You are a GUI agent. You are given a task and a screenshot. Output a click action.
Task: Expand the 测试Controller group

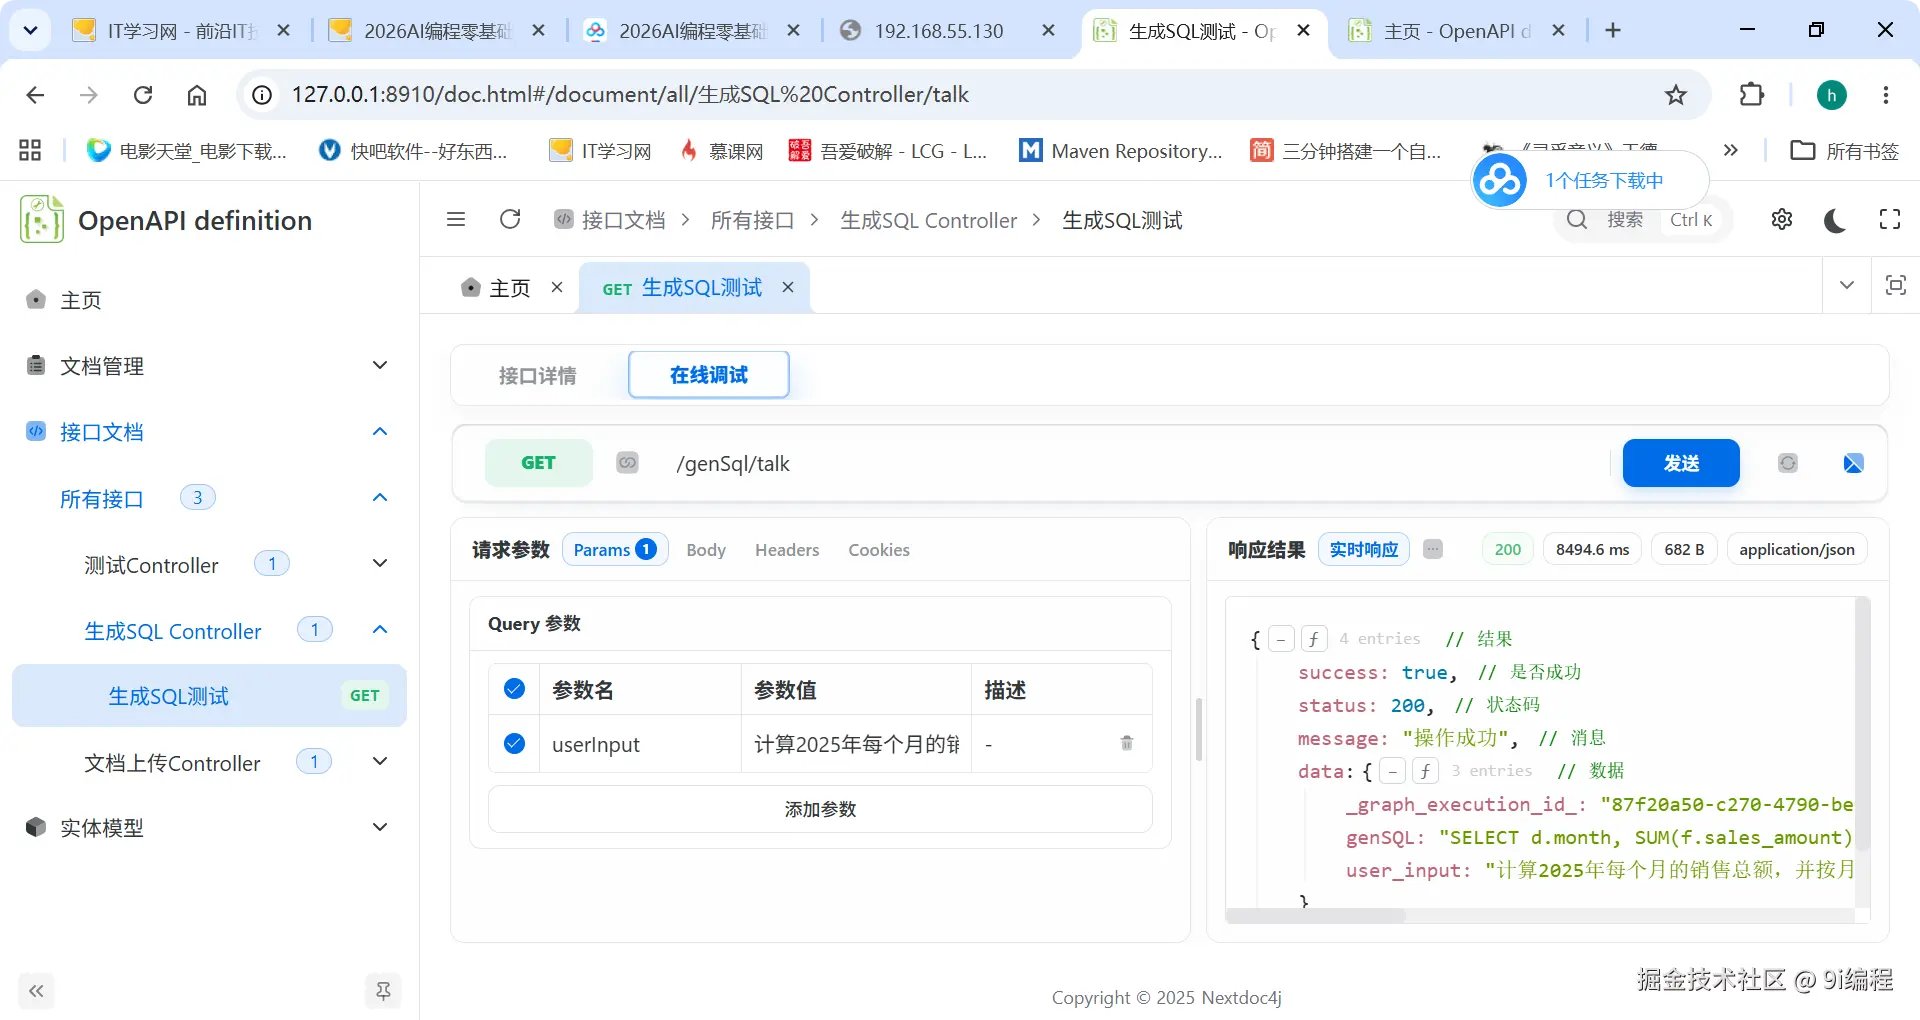208,564
